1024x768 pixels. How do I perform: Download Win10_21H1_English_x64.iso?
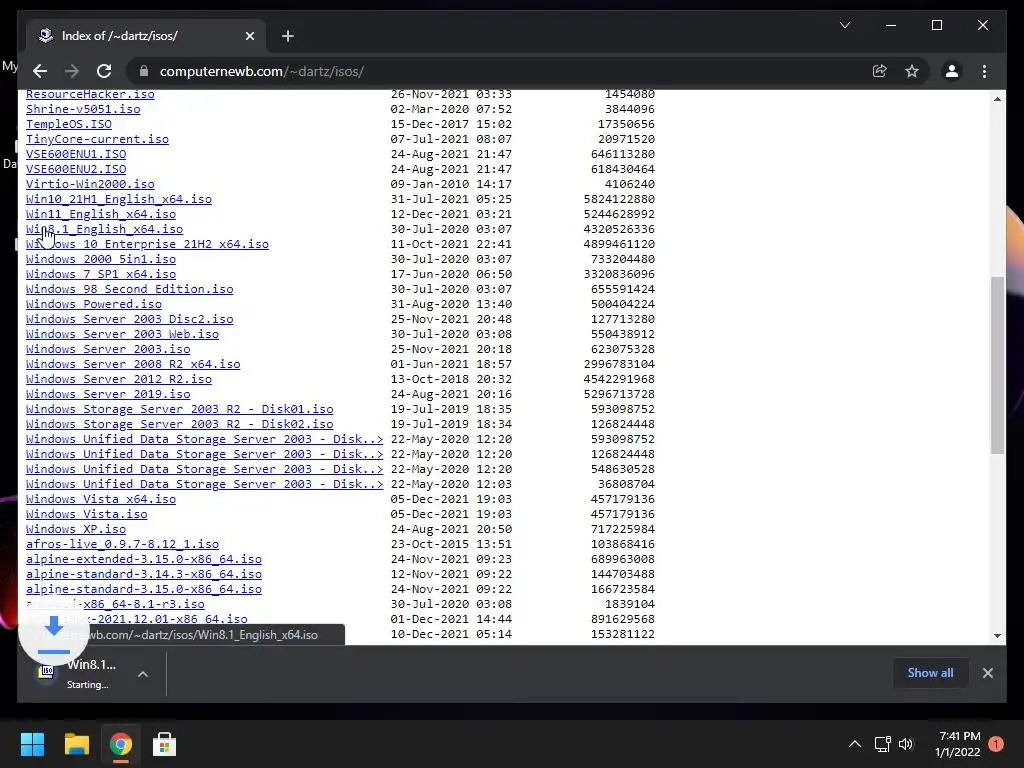[119, 199]
